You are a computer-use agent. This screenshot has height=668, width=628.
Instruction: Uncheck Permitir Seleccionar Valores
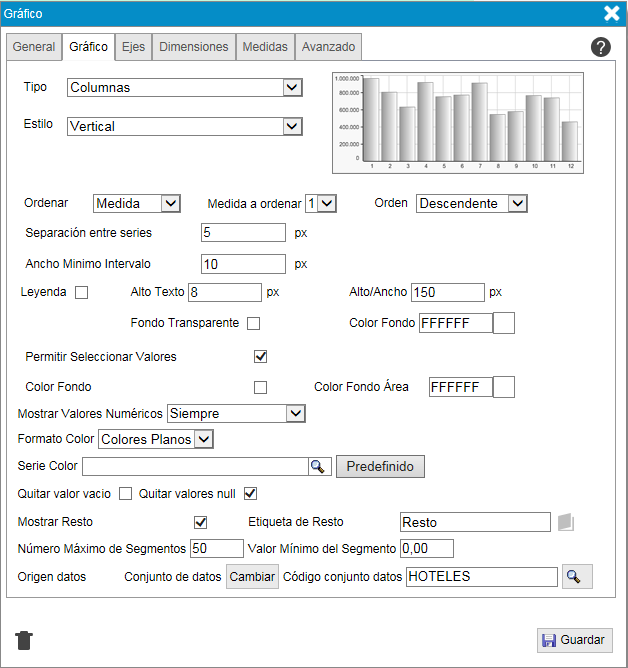point(261,356)
